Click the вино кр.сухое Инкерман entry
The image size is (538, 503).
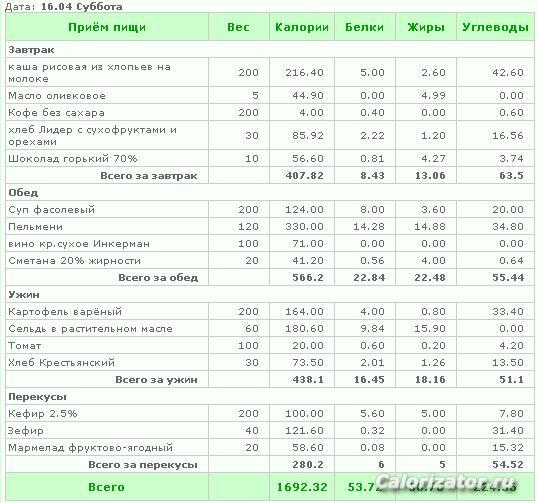(x=79, y=244)
